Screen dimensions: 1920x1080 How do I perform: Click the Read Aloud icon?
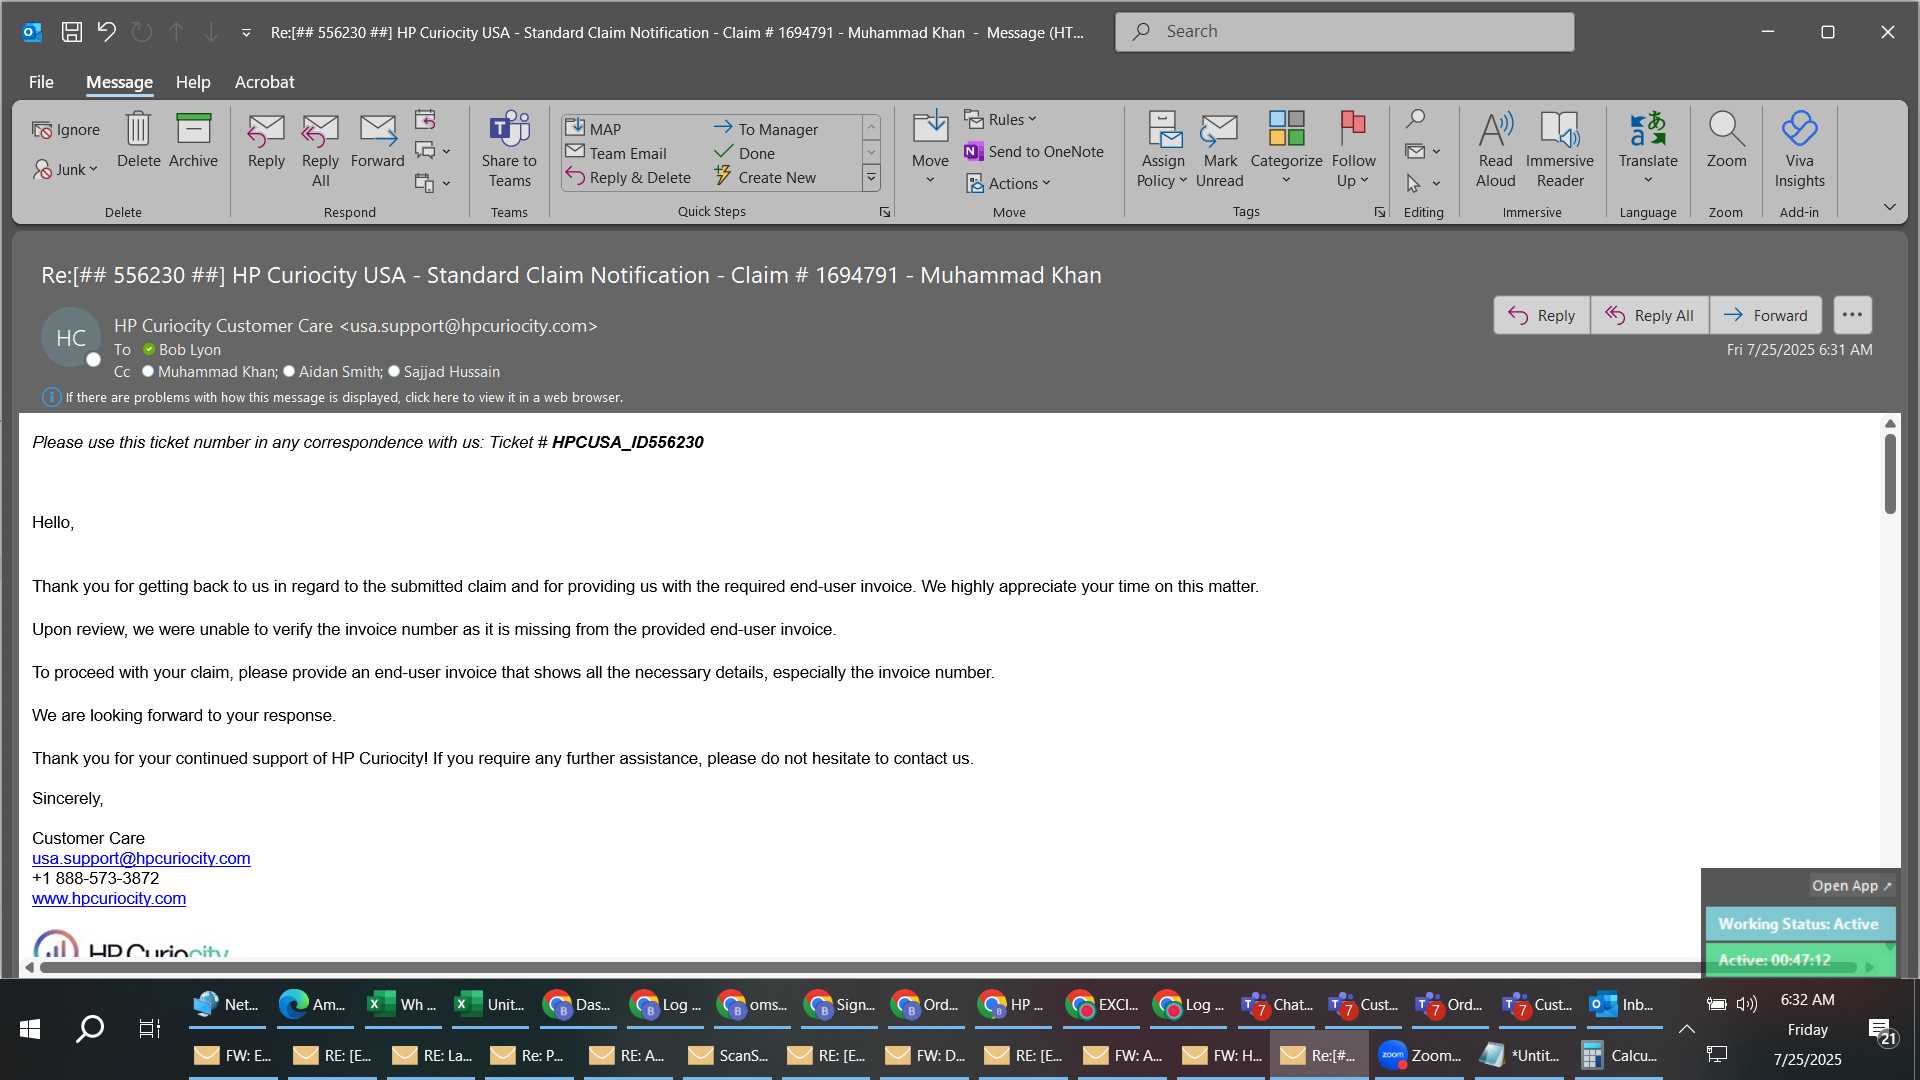click(x=1495, y=150)
